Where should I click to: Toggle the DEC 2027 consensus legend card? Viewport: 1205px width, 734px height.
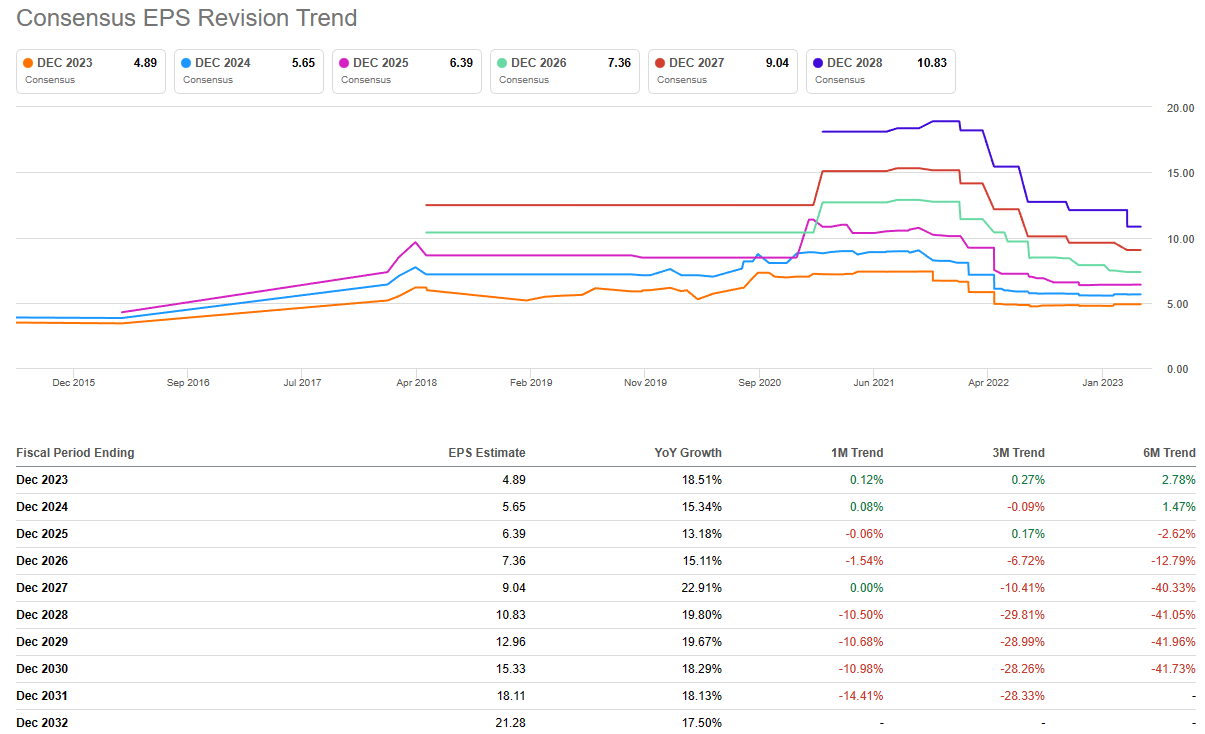(x=723, y=71)
